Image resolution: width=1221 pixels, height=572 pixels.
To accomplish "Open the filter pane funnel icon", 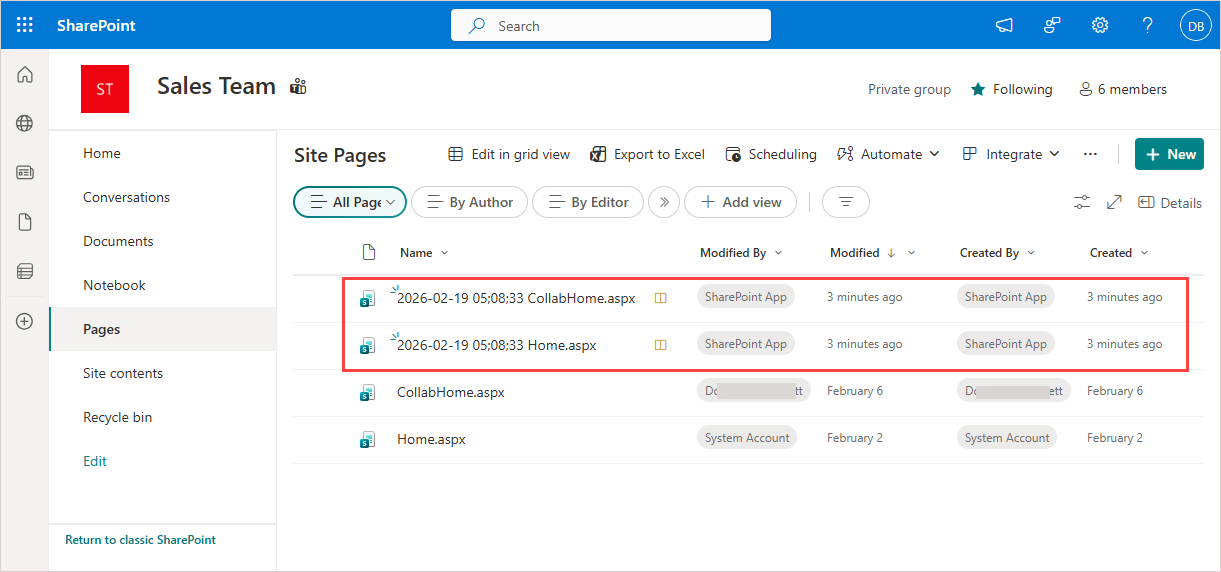I will click(x=846, y=202).
